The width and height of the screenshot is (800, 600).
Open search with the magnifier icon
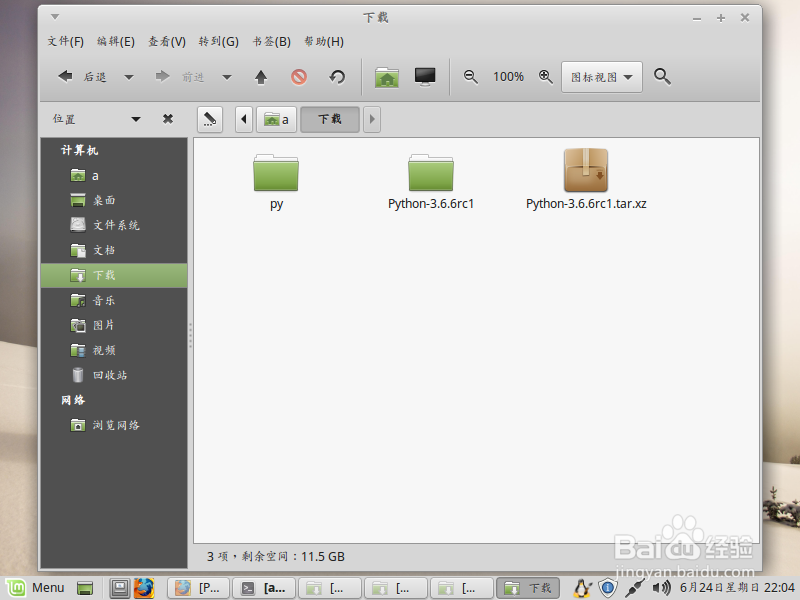pos(662,76)
